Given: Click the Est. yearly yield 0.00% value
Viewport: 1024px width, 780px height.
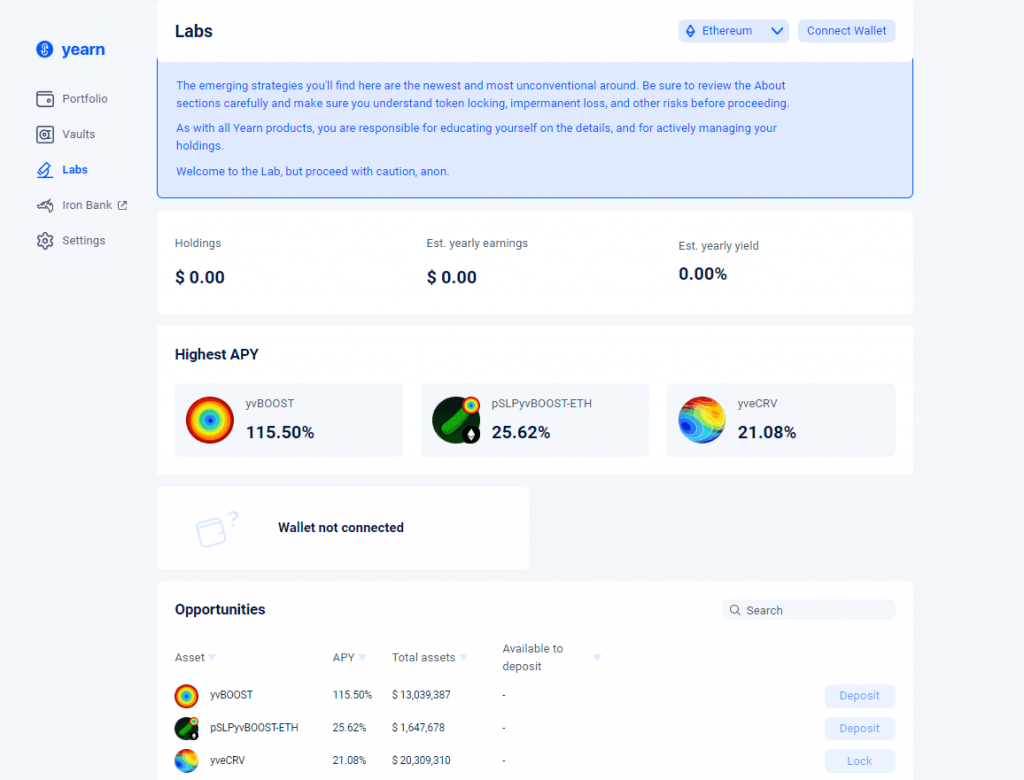Looking at the screenshot, I should pos(703,274).
